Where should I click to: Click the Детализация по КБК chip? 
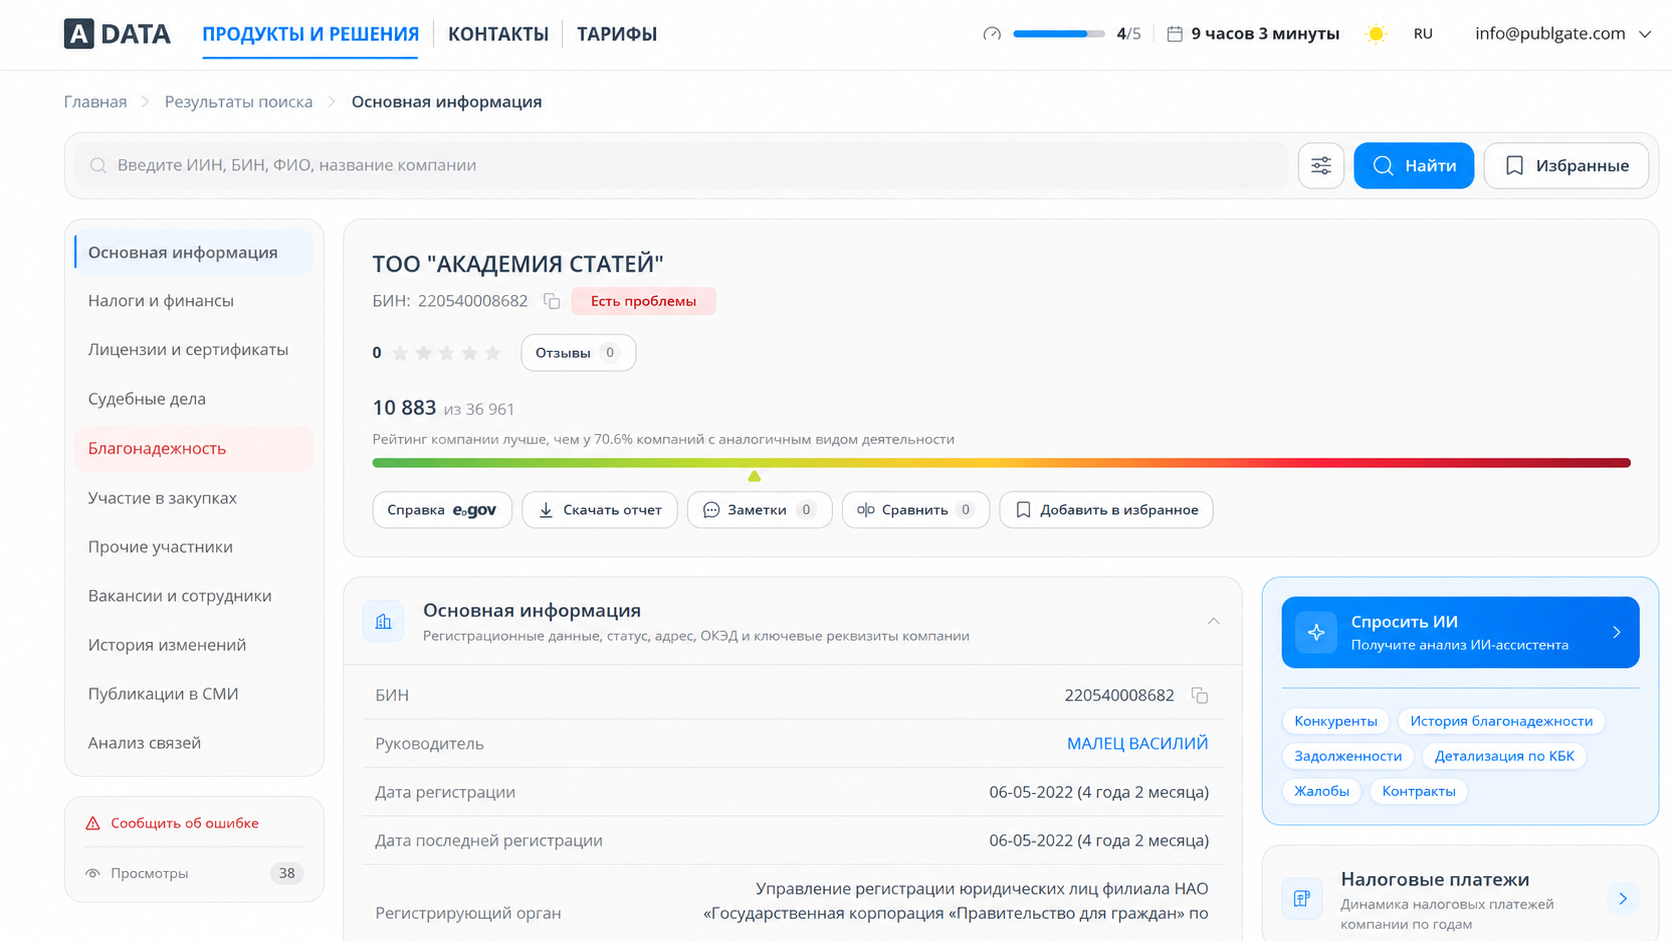[1504, 756]
